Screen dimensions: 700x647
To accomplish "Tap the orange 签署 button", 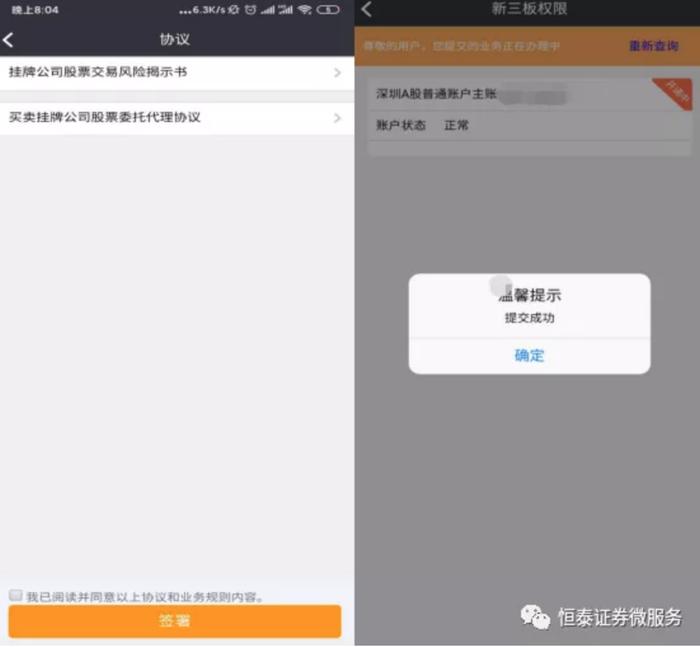I will pos(175,621).
